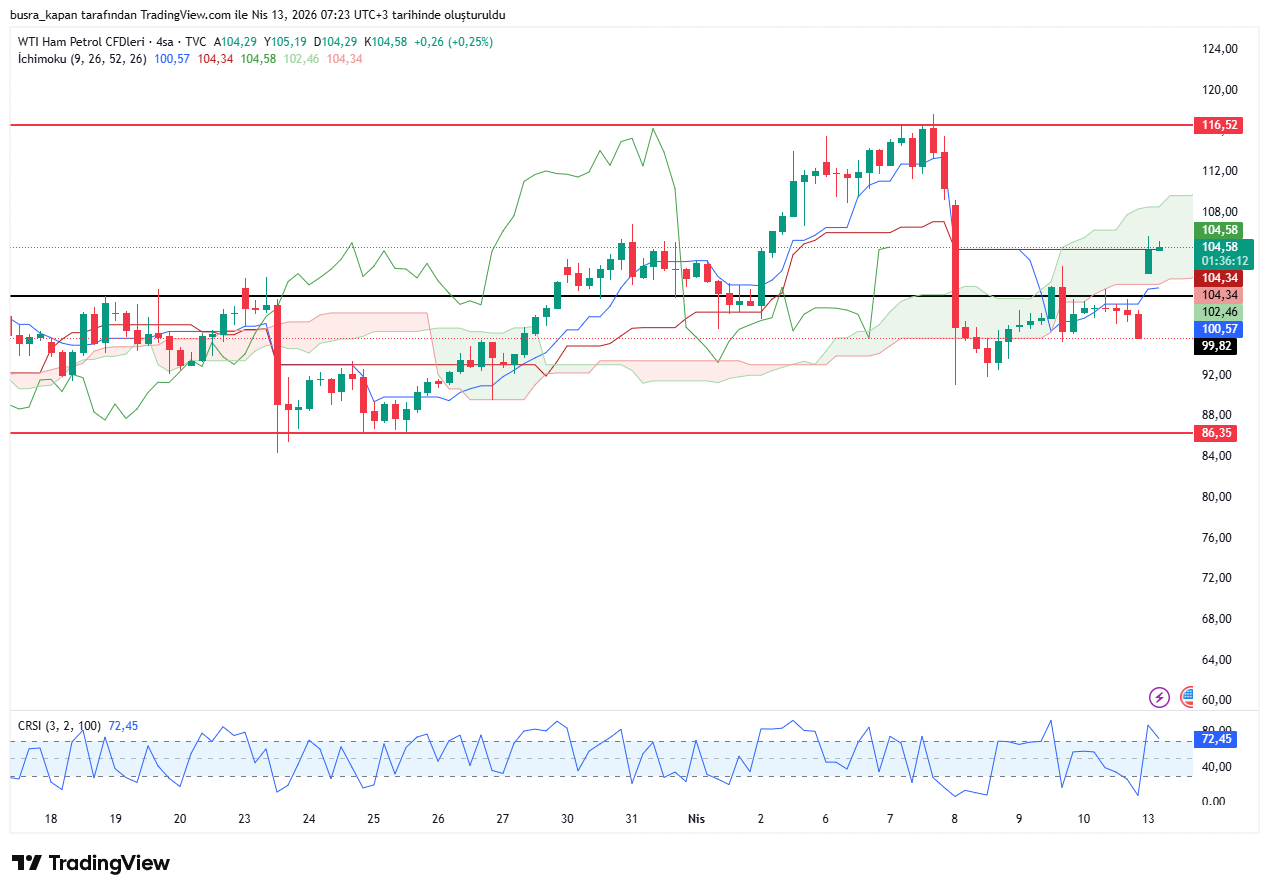Click the light green 102,46 legend value
The image size is (1269, 893).
click(301, 59)
